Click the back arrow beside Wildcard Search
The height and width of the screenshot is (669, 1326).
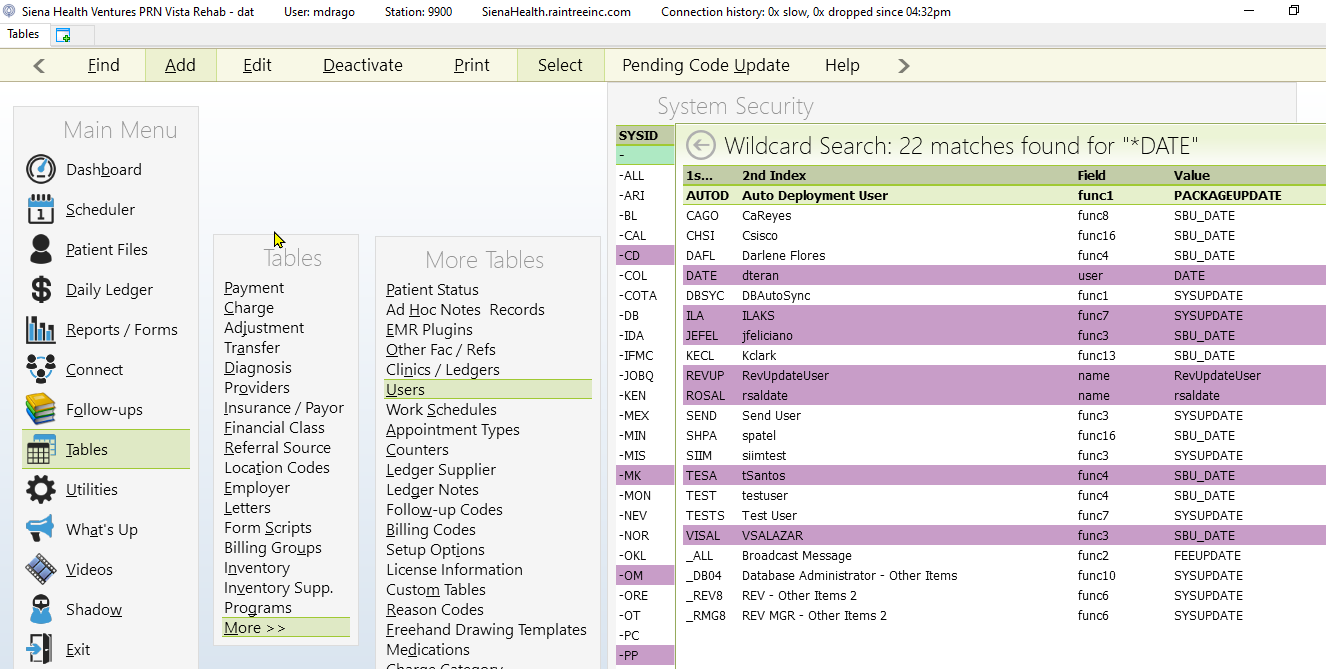700,145
